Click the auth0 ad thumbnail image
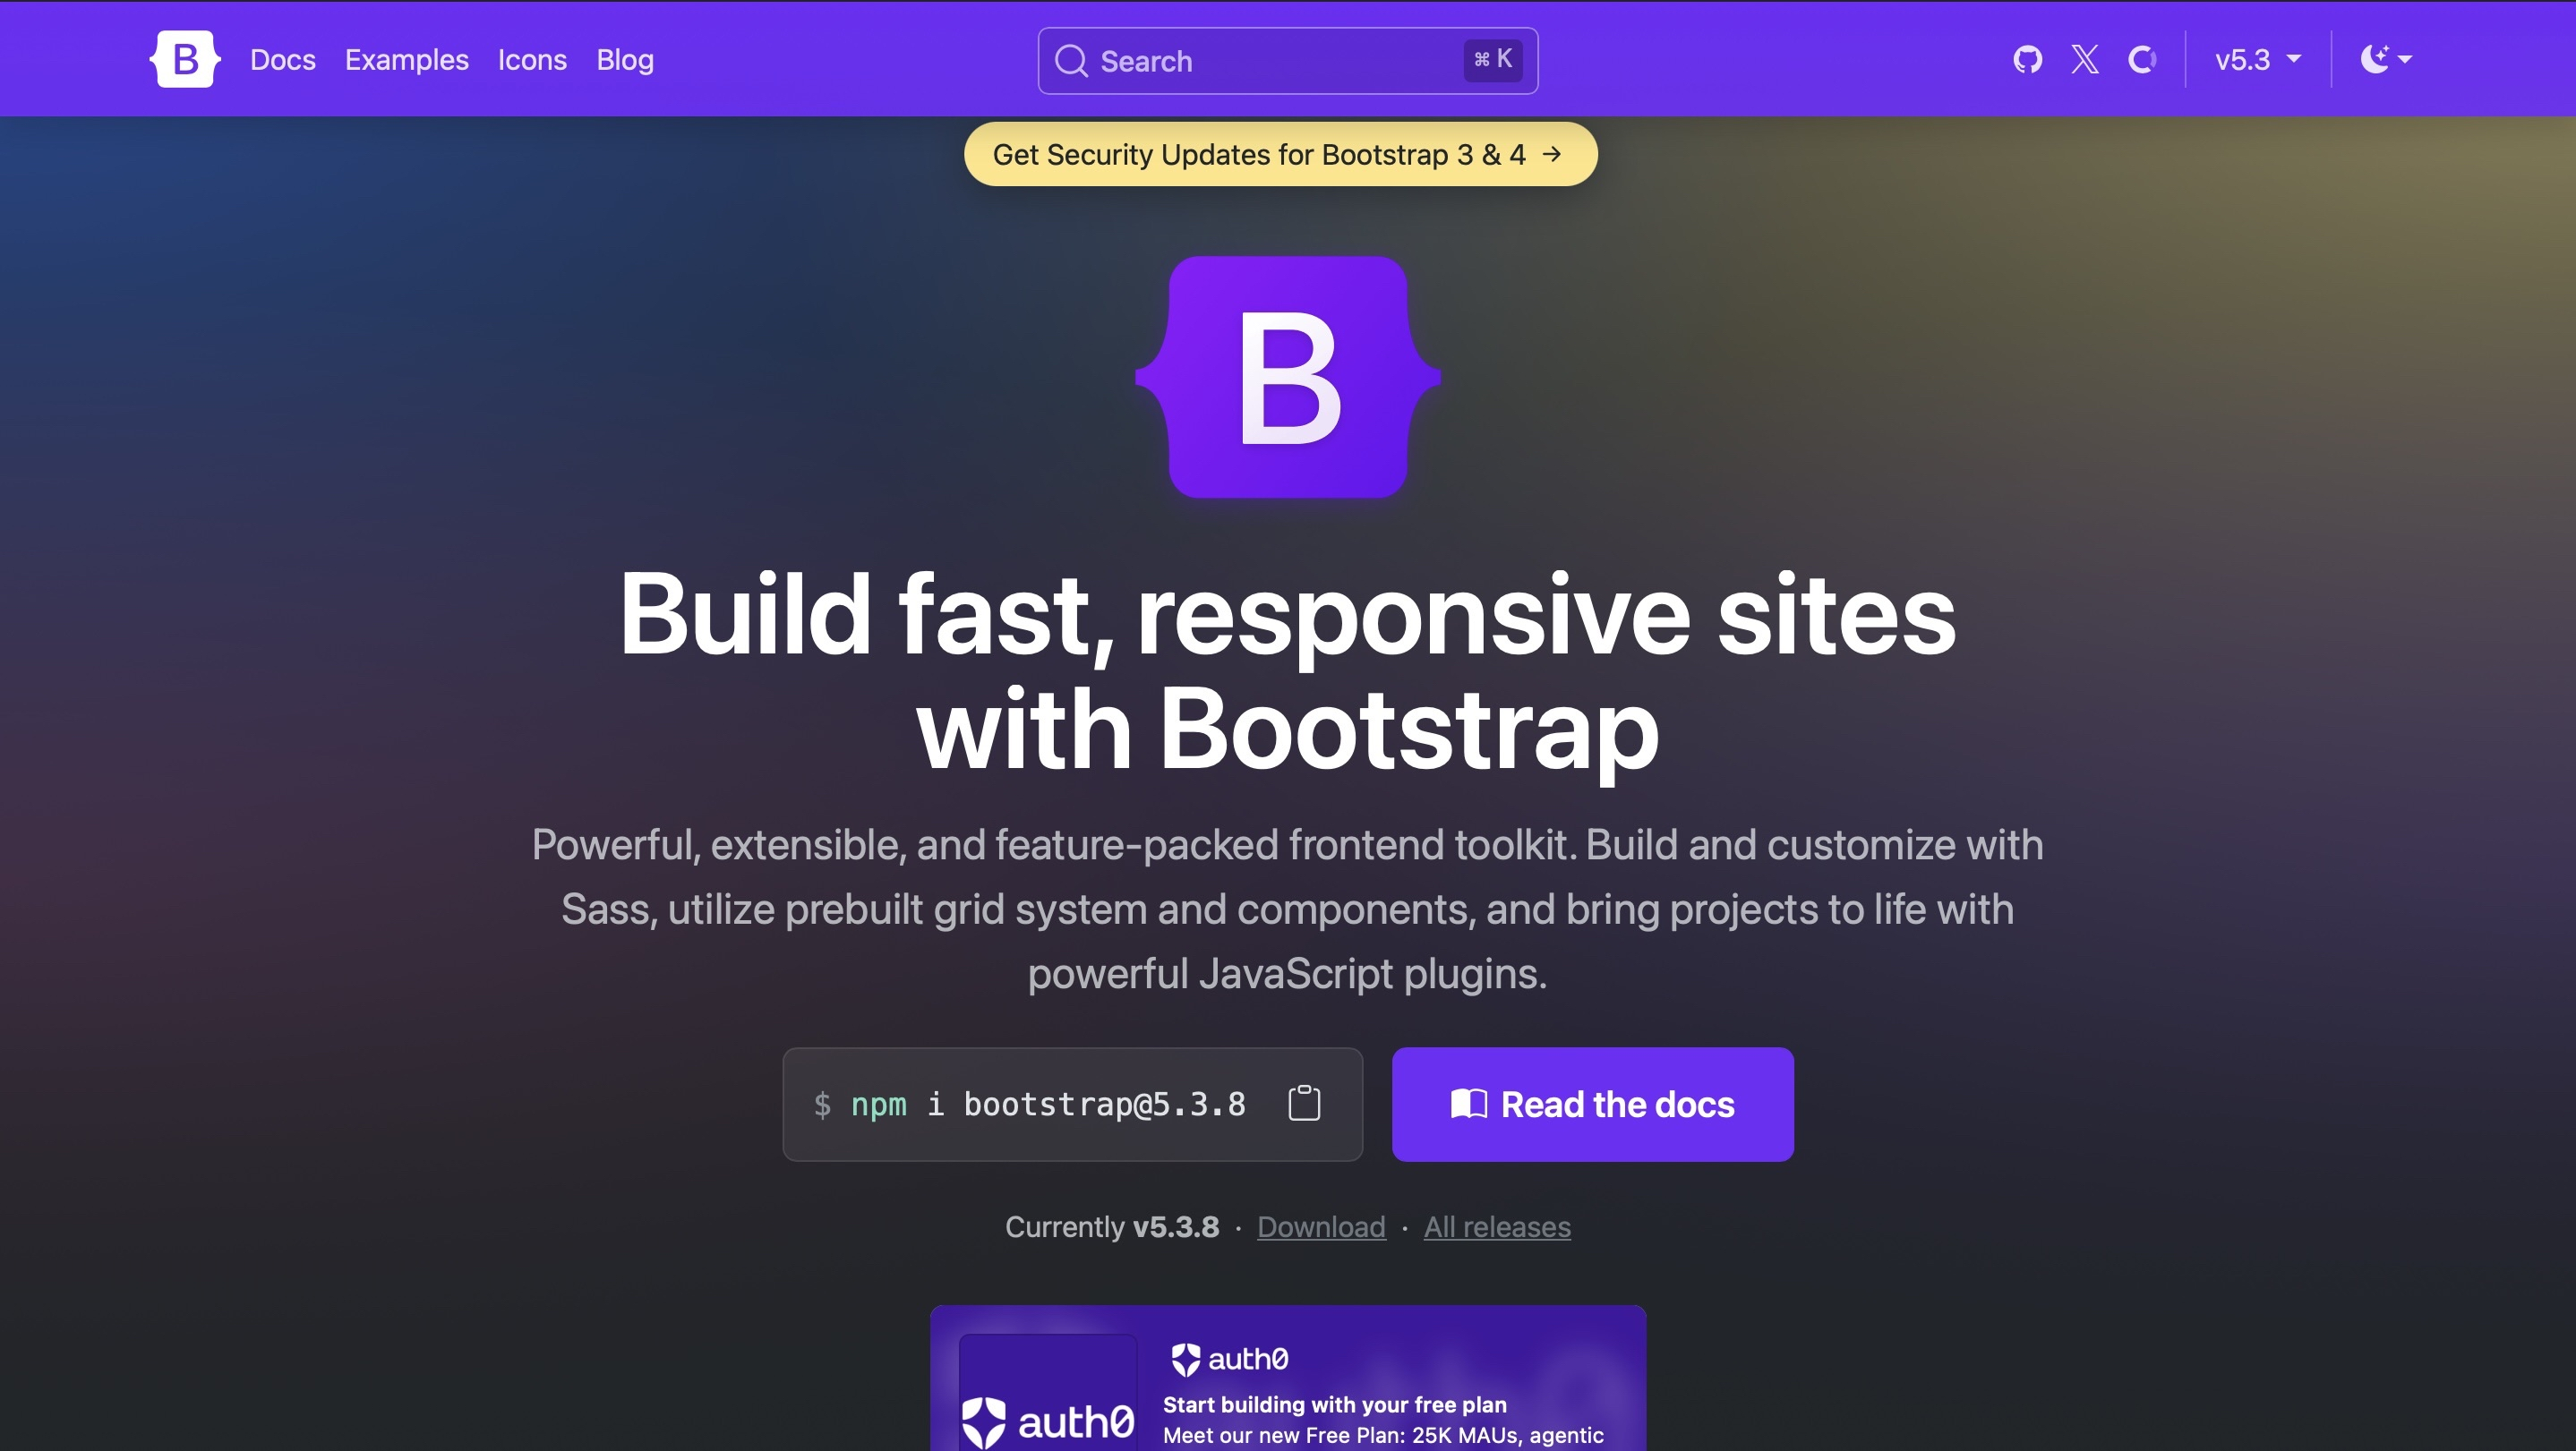The height and width of the screenshot is (1451, 2576). [x=1047, y=1392]
